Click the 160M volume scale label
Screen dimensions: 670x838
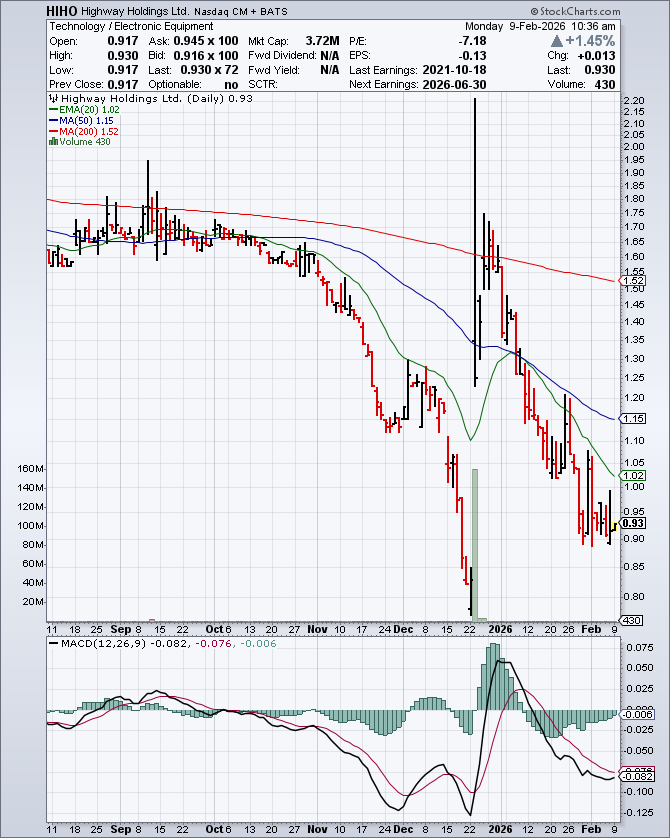pyautogui.click(x=30, y=469)
